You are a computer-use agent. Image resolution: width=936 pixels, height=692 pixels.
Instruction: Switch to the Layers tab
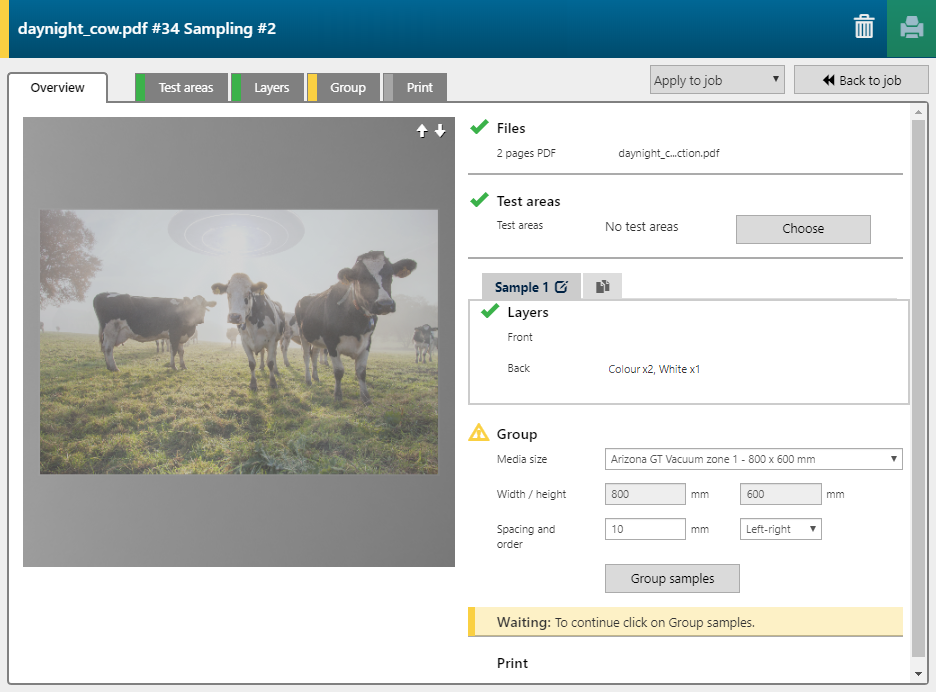point(267,88)
